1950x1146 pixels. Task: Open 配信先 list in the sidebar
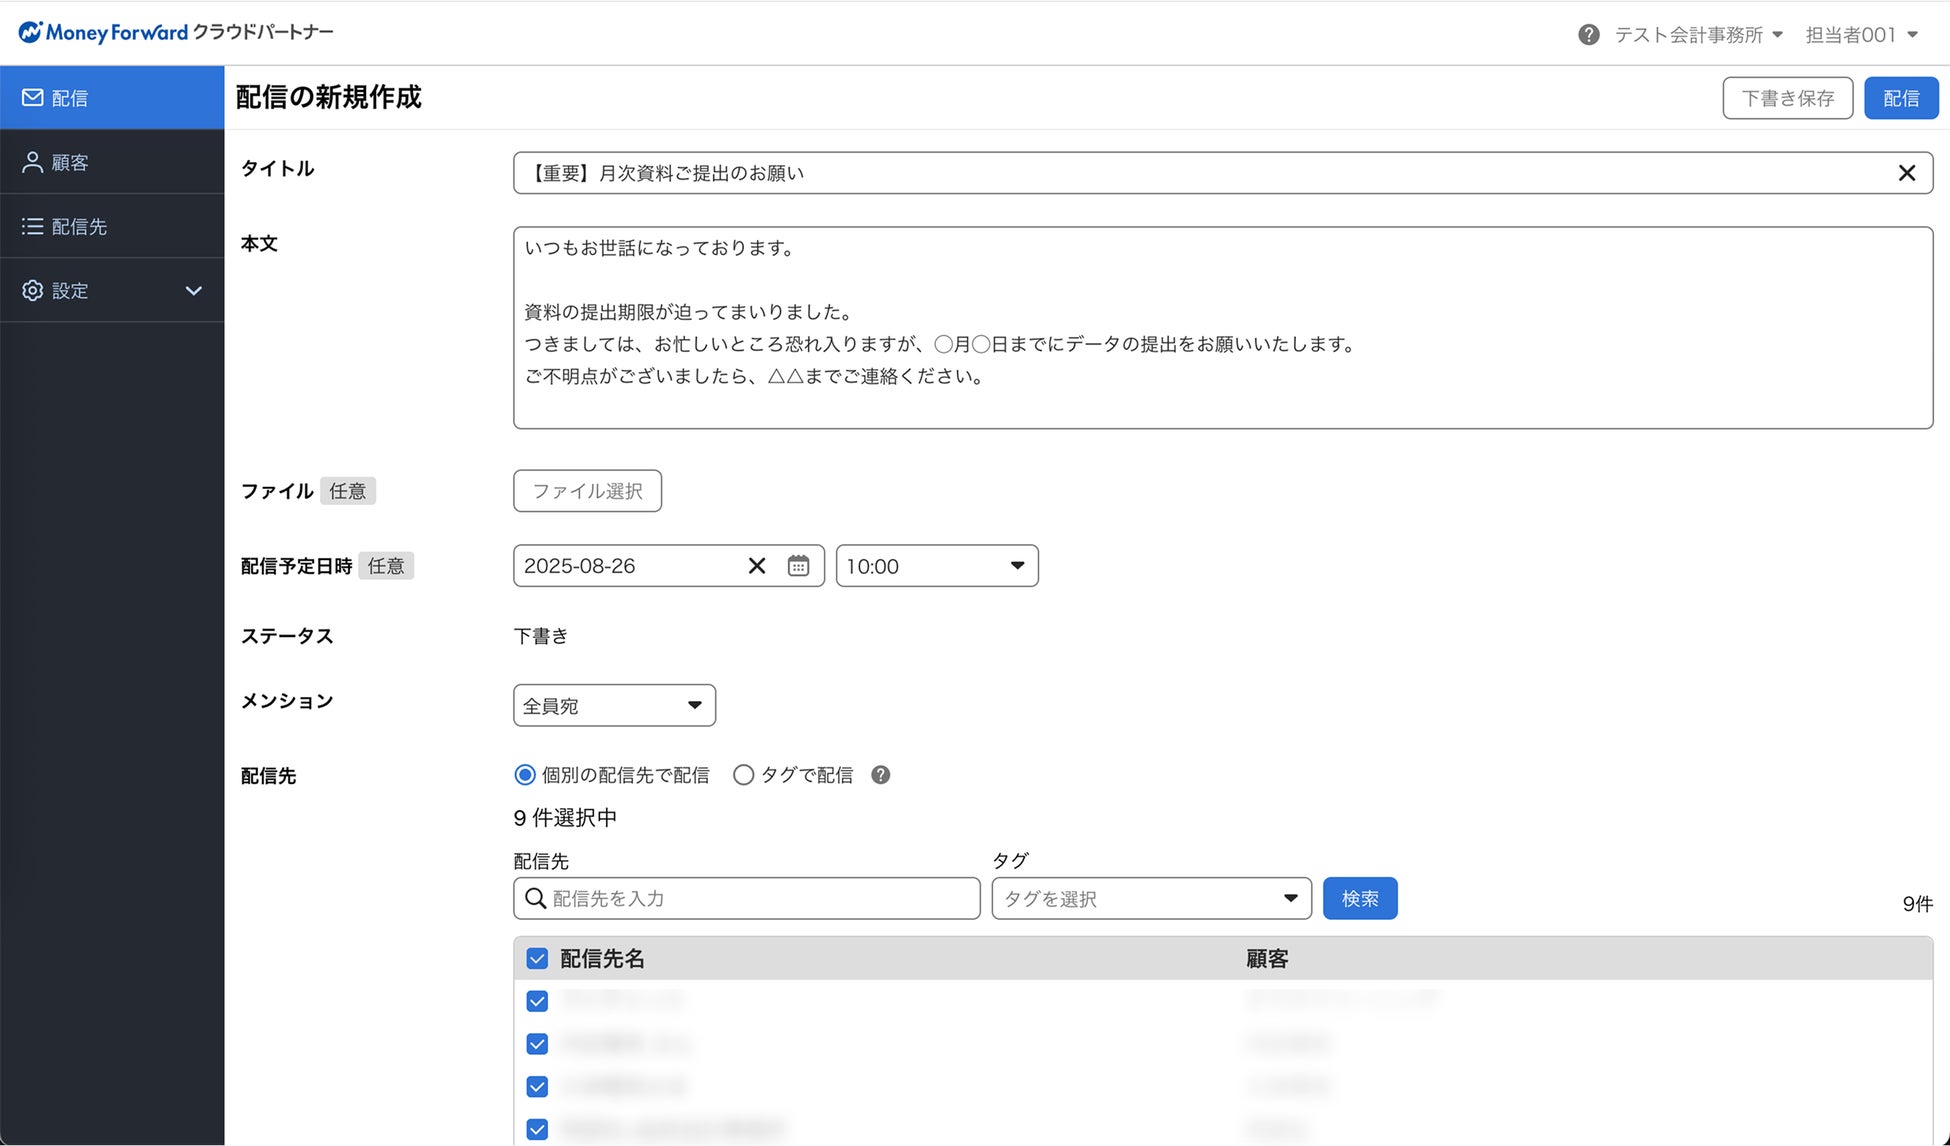pyautogui.click(x=78, y=226)
